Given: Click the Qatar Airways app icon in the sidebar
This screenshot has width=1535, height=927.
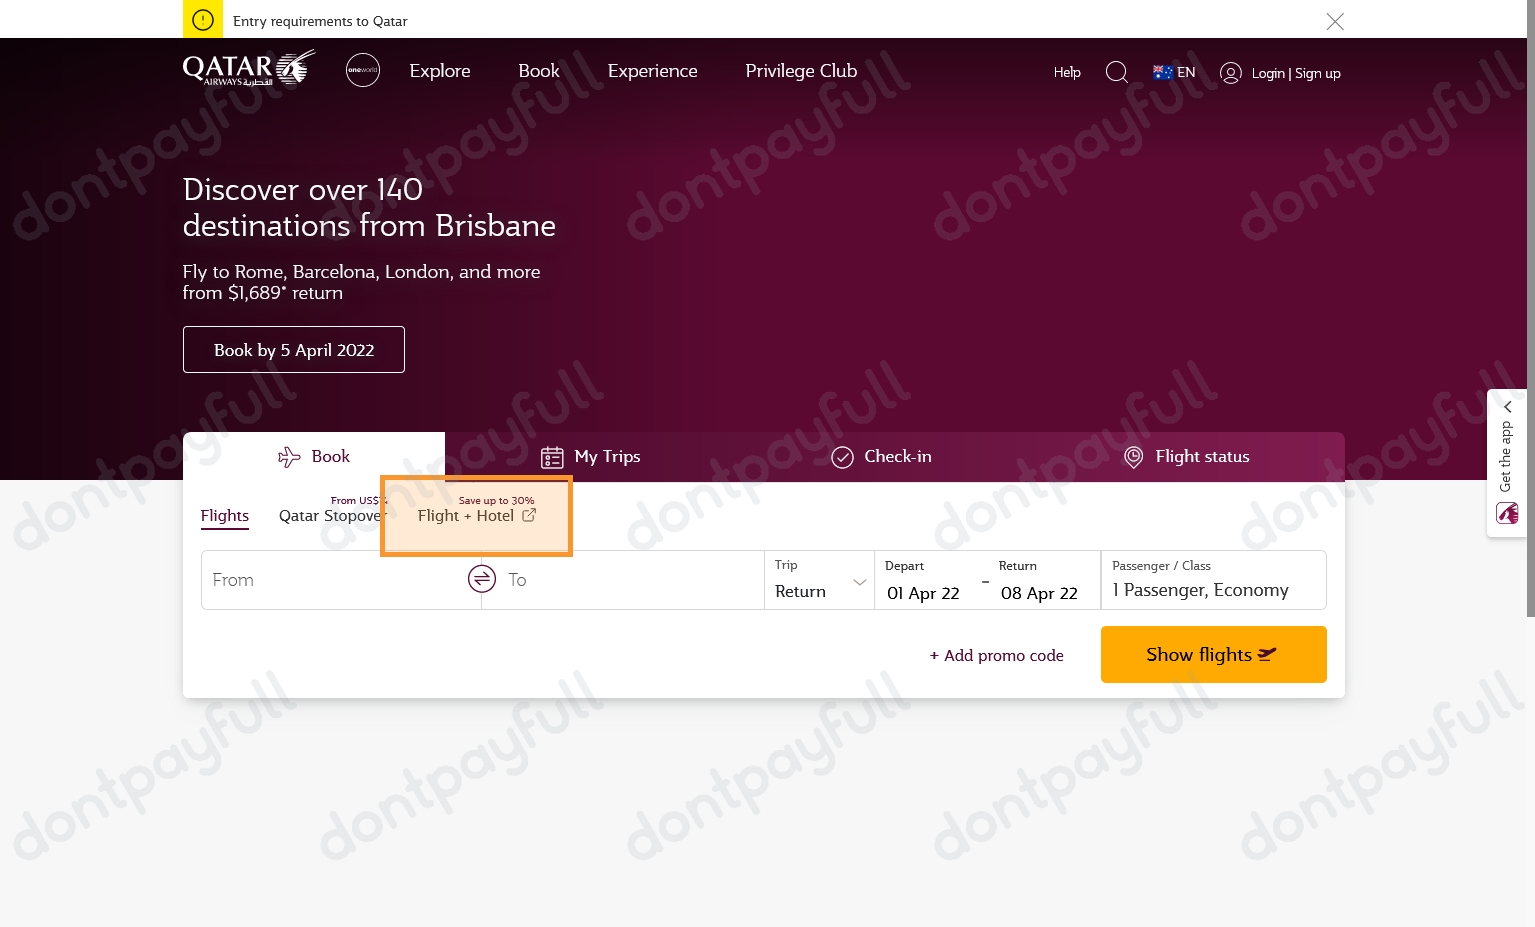Looking at the screenshot, I should click(1507, 513).
